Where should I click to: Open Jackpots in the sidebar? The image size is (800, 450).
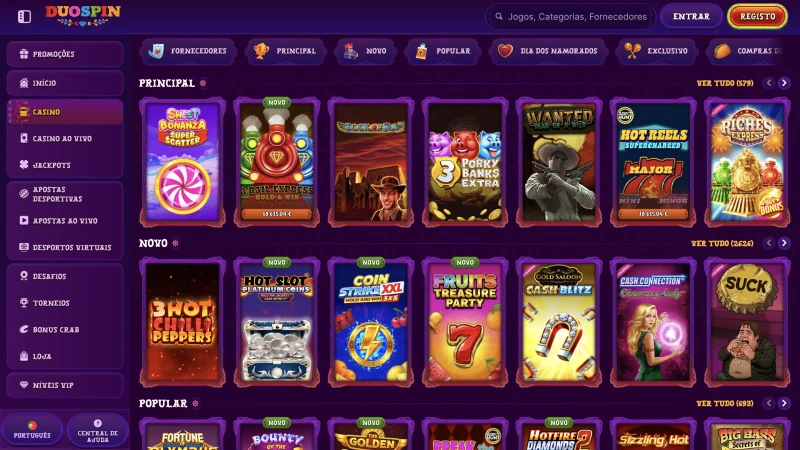pyautogui.click(x=65, y=165)
